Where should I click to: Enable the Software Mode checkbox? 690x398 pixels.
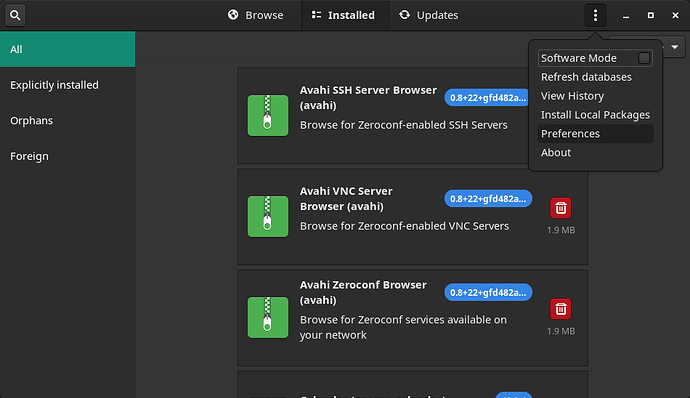tap(644, 58)
